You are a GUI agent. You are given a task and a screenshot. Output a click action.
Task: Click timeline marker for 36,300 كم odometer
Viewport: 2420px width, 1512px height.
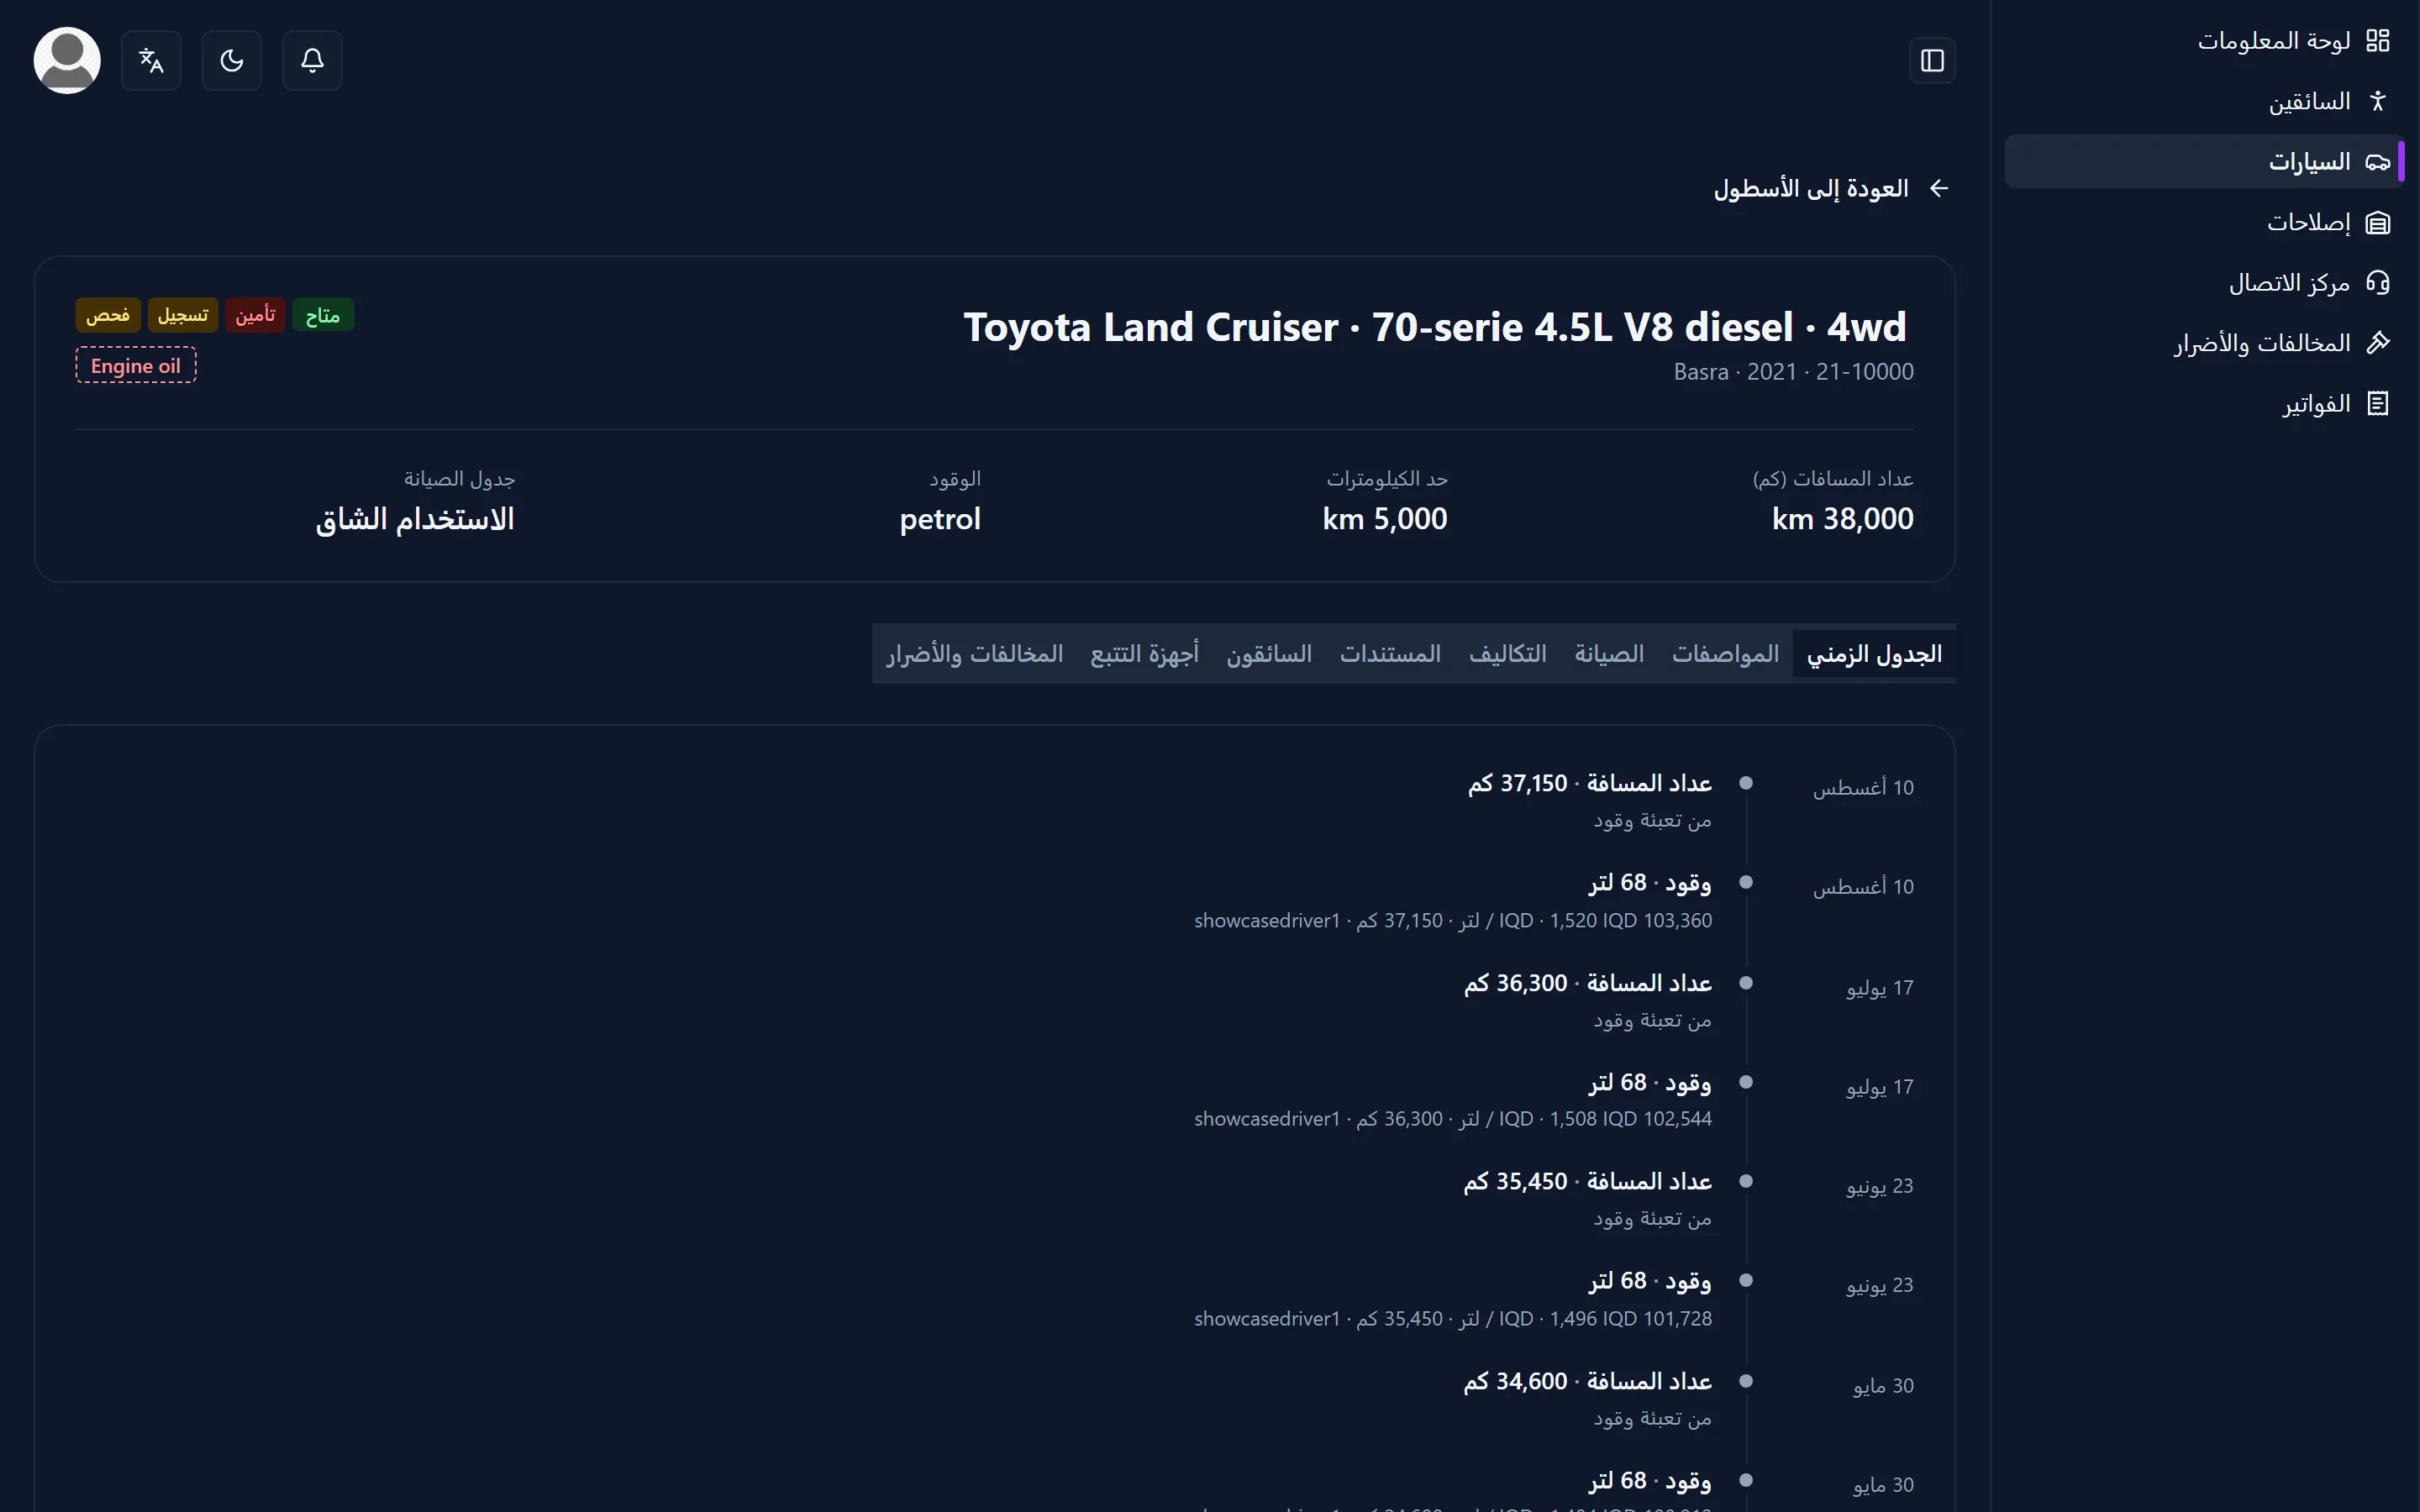[x=1746, y=983]
